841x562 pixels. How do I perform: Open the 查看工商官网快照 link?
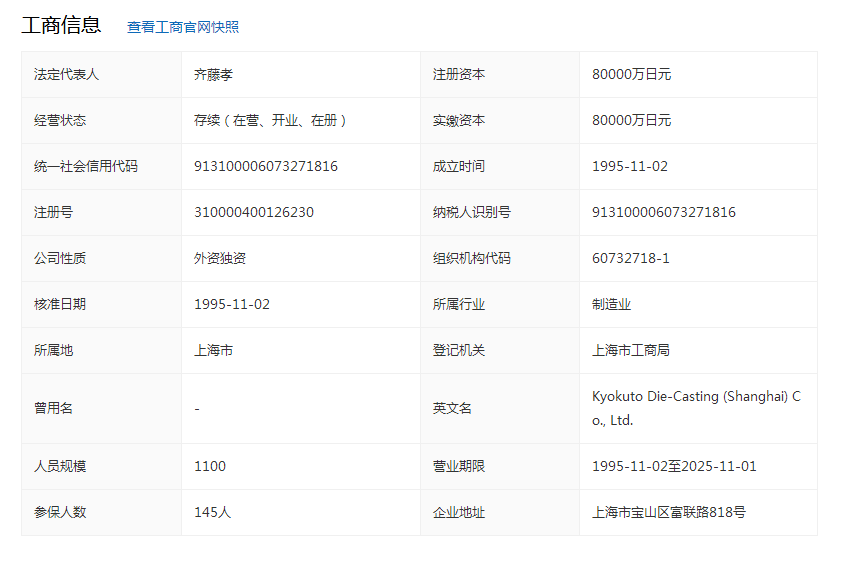[183, 27]
